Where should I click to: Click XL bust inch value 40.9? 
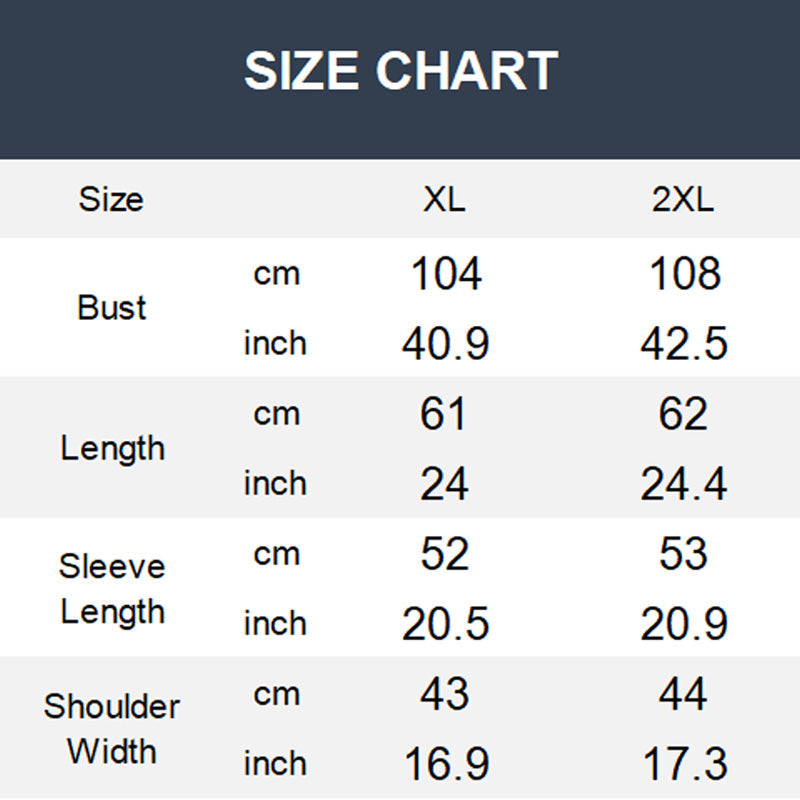(x=446, y=344)
